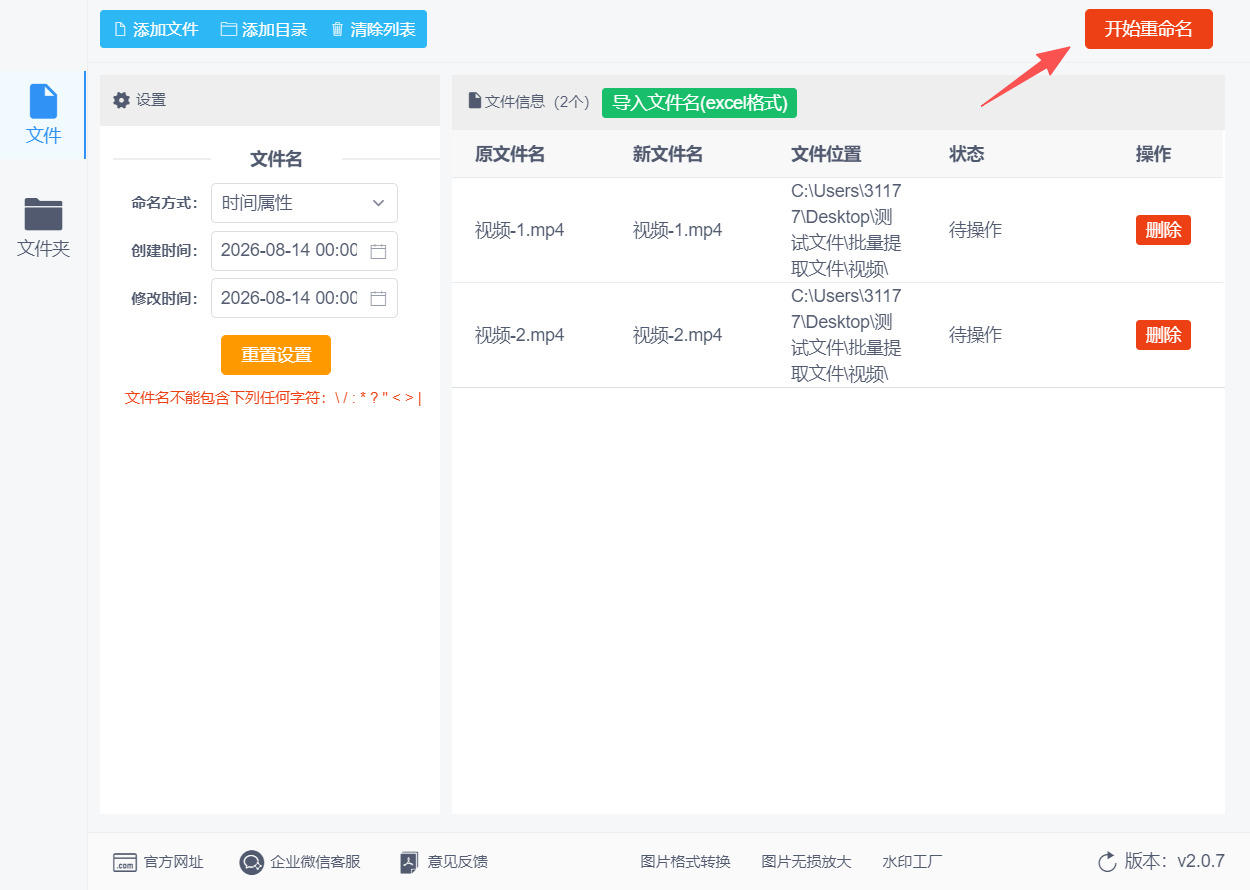Open calendar icon in 修改时间 field
The height and width of the screenshot is (890, 1250).
click(378, 298)
